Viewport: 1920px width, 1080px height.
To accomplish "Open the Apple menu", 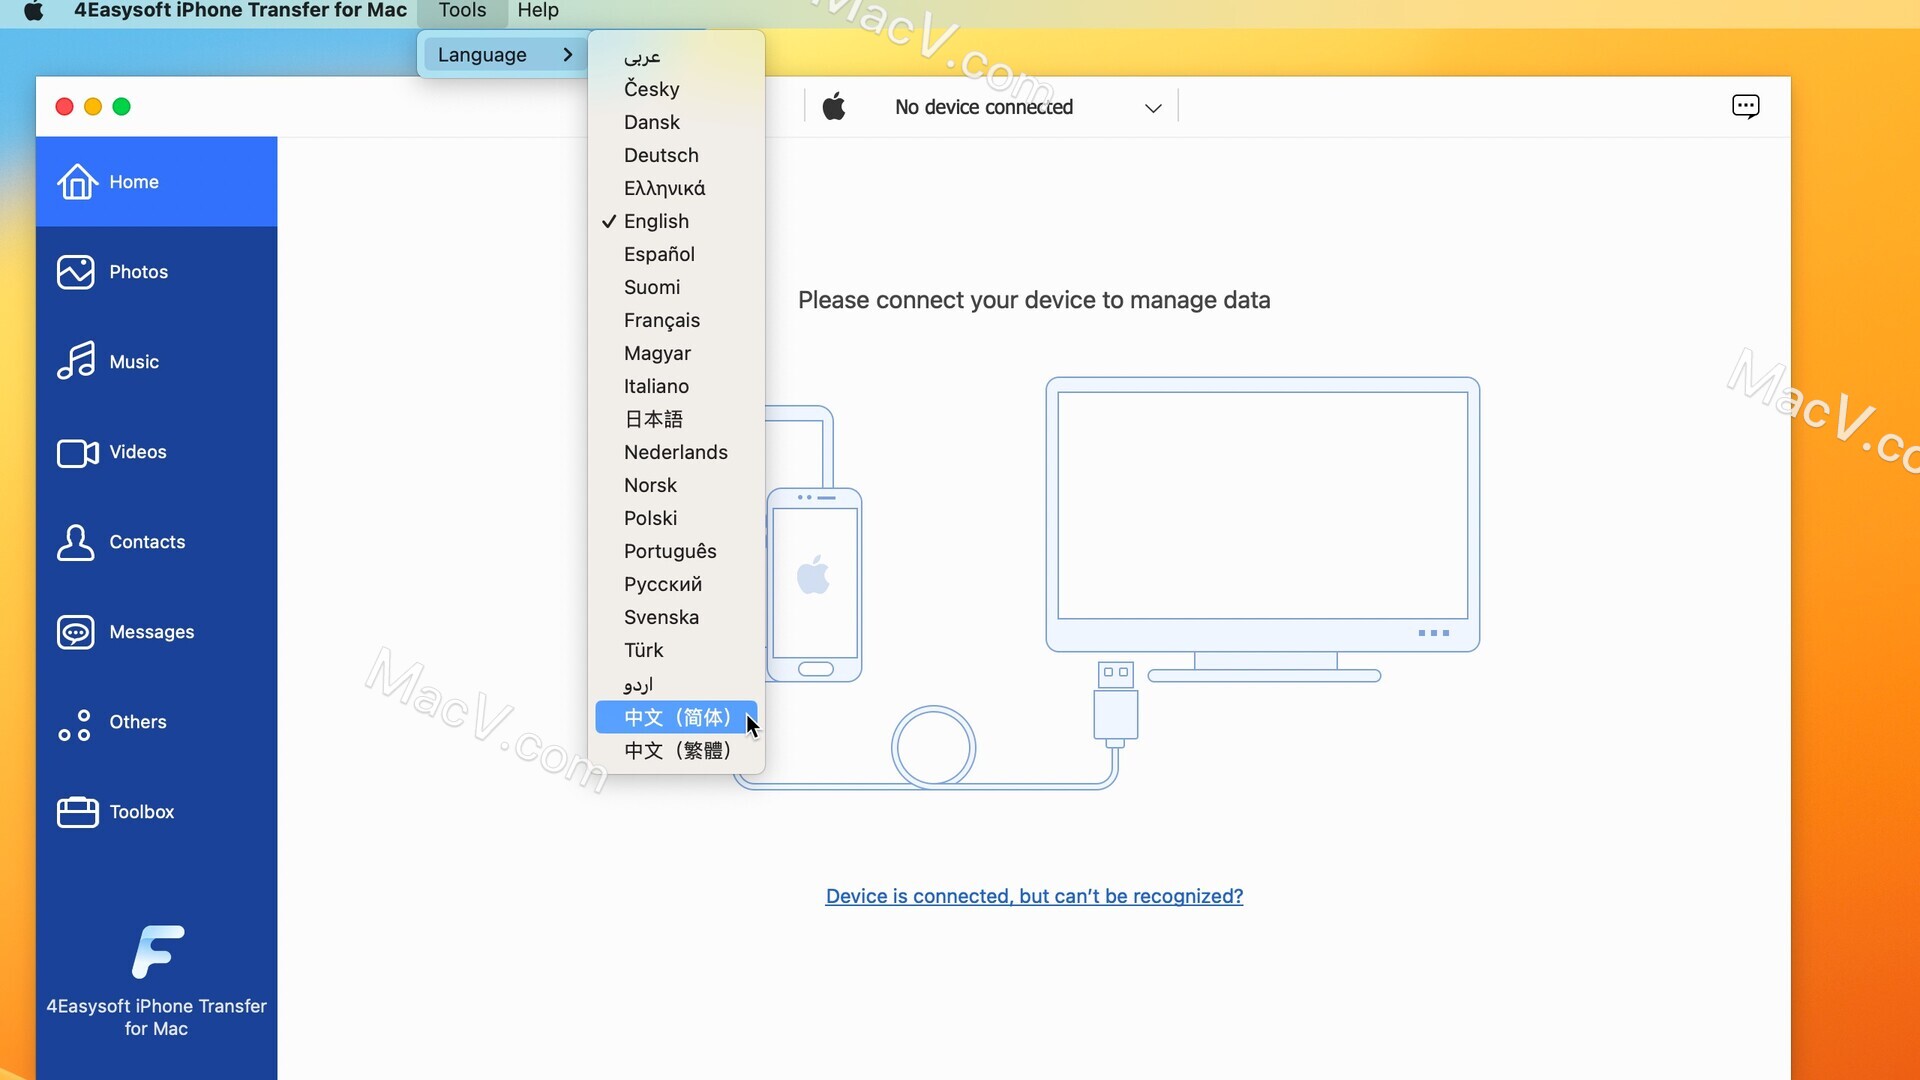I will point(33,11).
